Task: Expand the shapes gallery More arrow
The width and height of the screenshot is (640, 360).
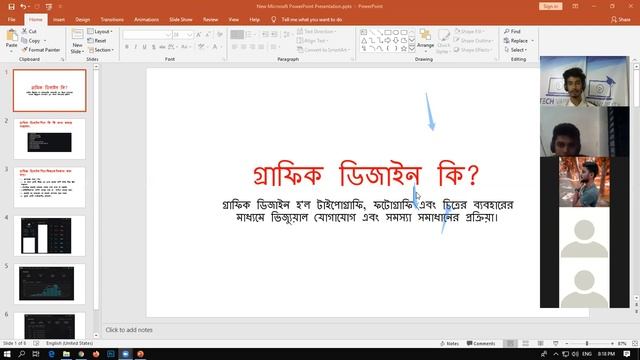Action: point(412,48)
